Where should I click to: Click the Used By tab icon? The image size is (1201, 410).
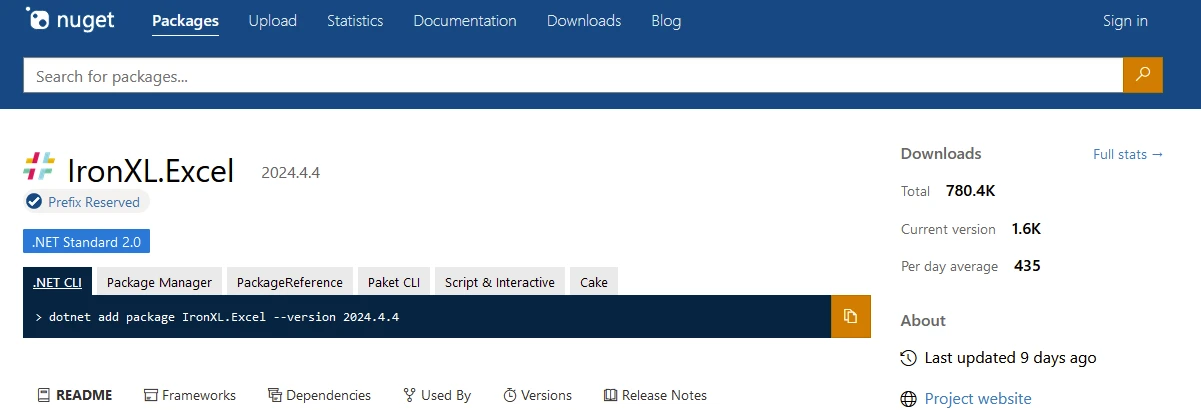409,395
